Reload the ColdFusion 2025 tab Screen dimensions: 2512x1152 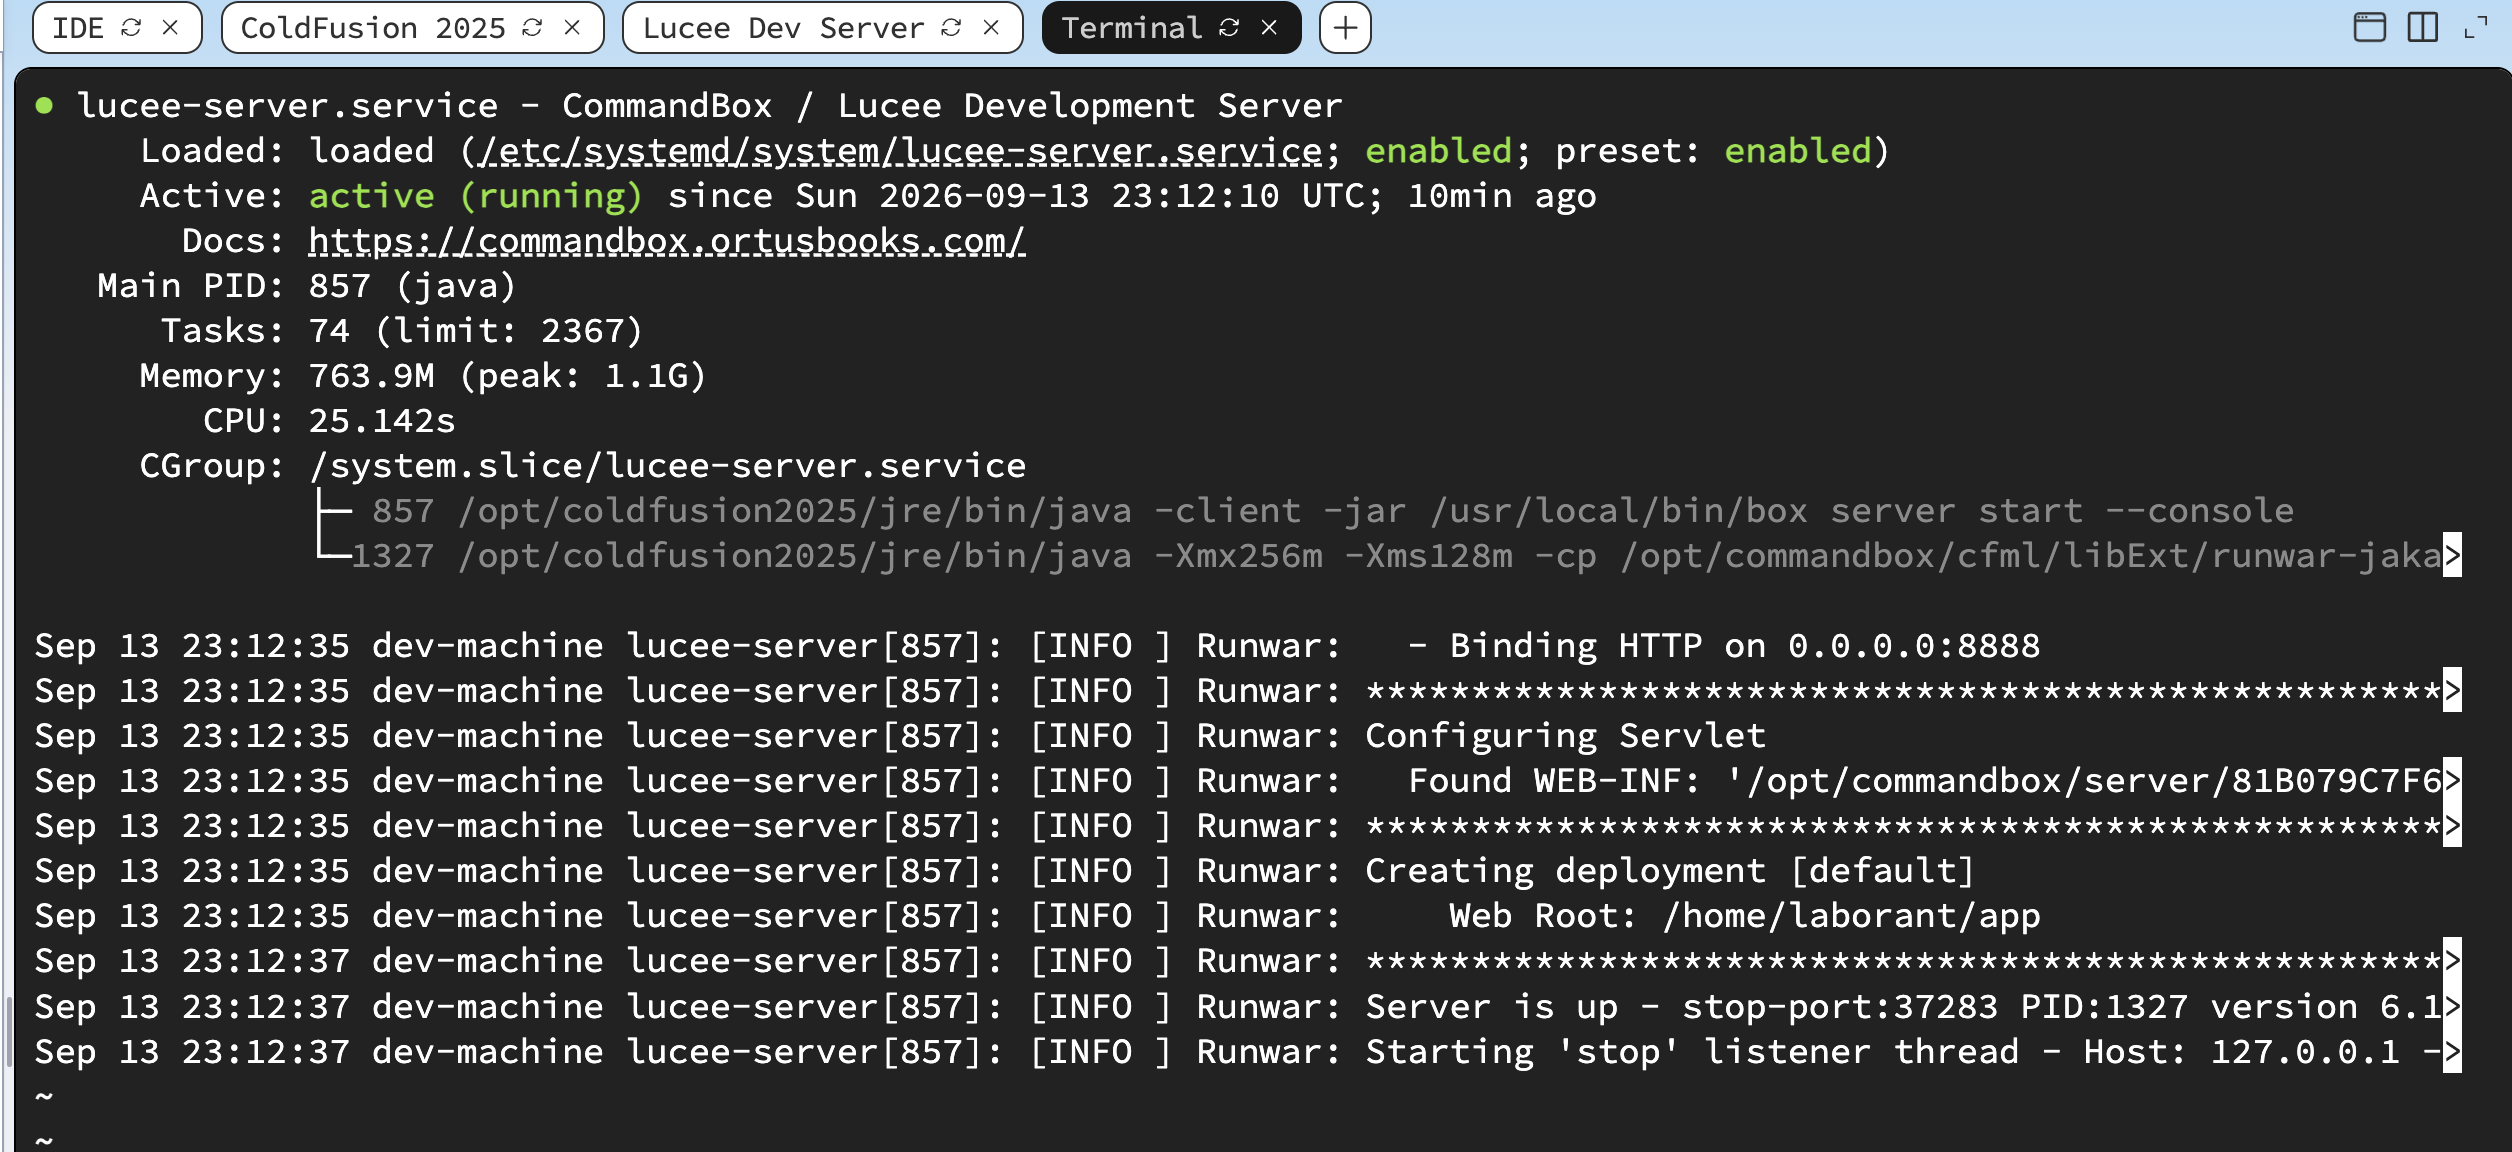coord(532,28)
